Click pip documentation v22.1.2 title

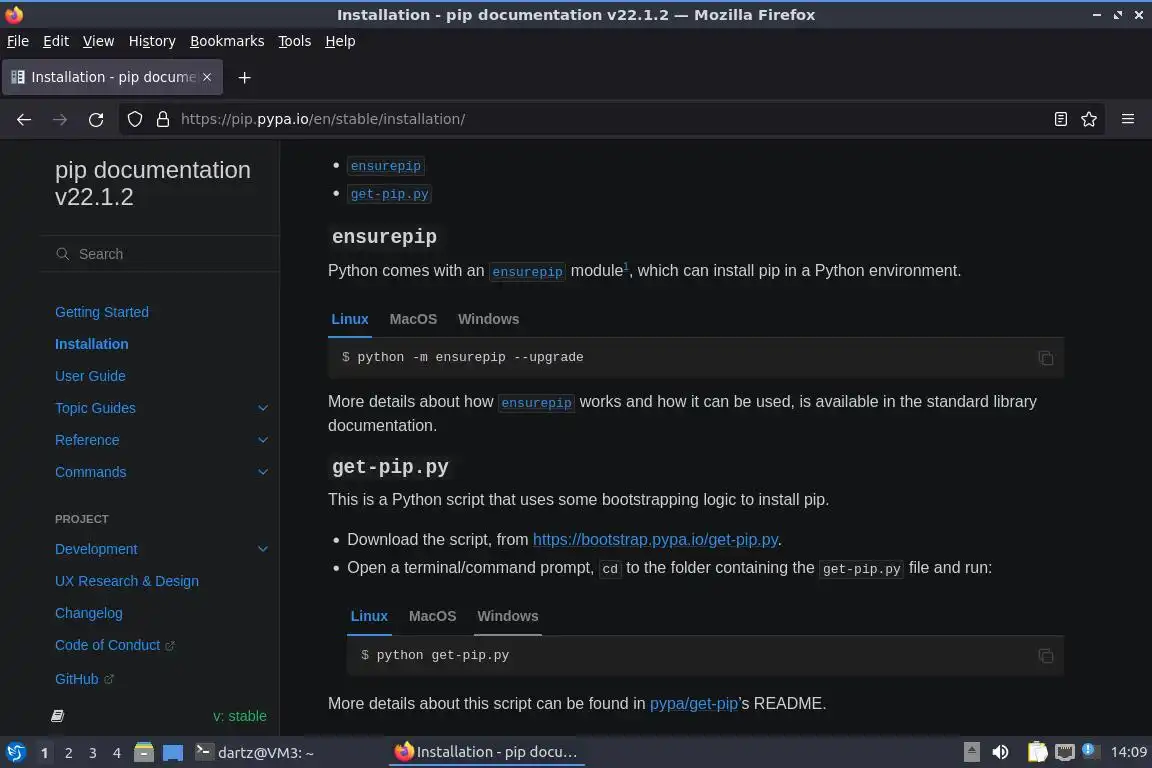coord(153,183)
